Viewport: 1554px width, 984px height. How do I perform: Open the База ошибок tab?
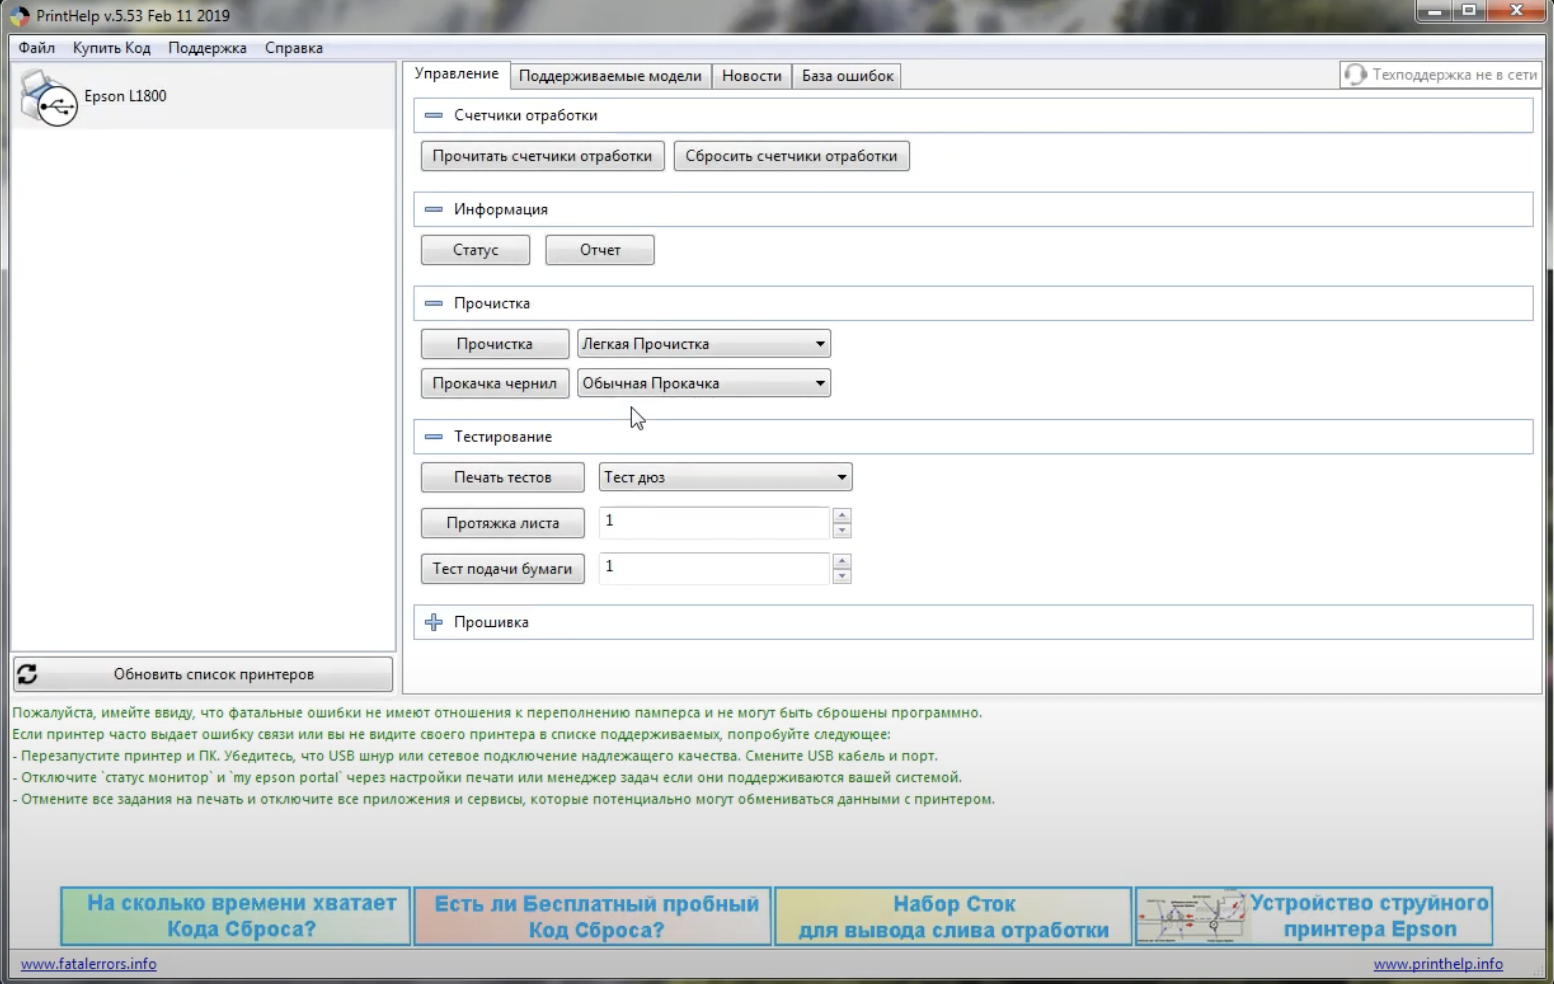(847, 76)
